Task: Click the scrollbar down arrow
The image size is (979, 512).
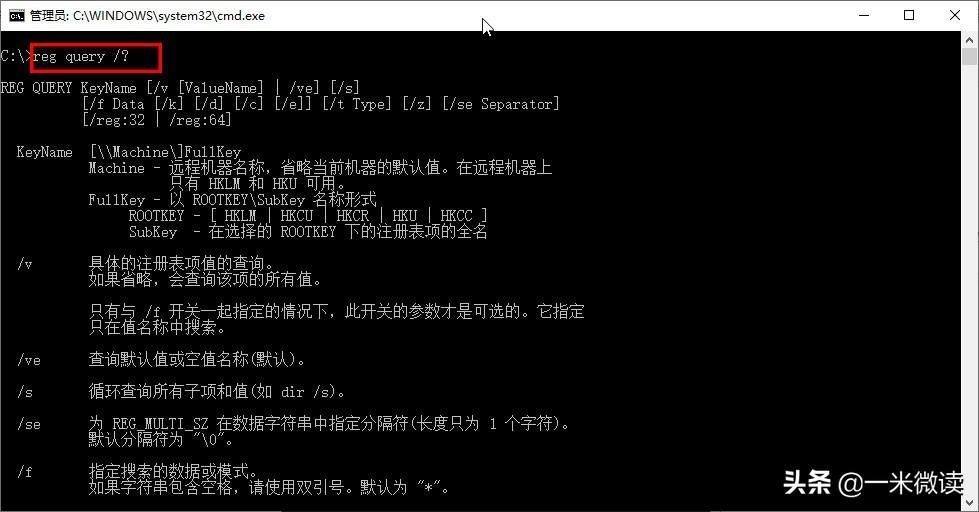Action: (x=969, y=501)
